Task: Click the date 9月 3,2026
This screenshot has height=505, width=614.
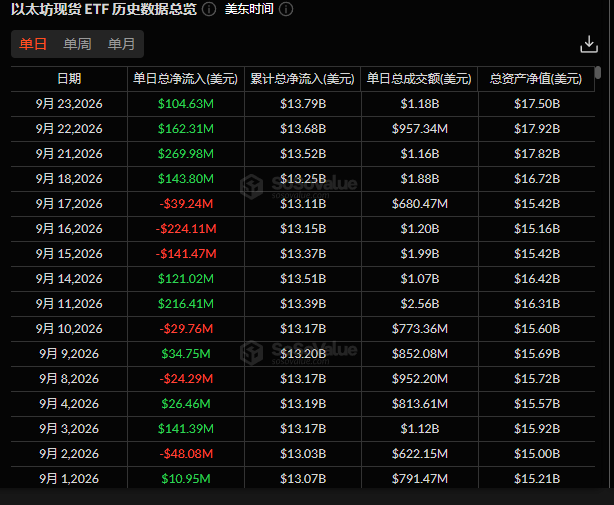Action: (x=69, y=429)
